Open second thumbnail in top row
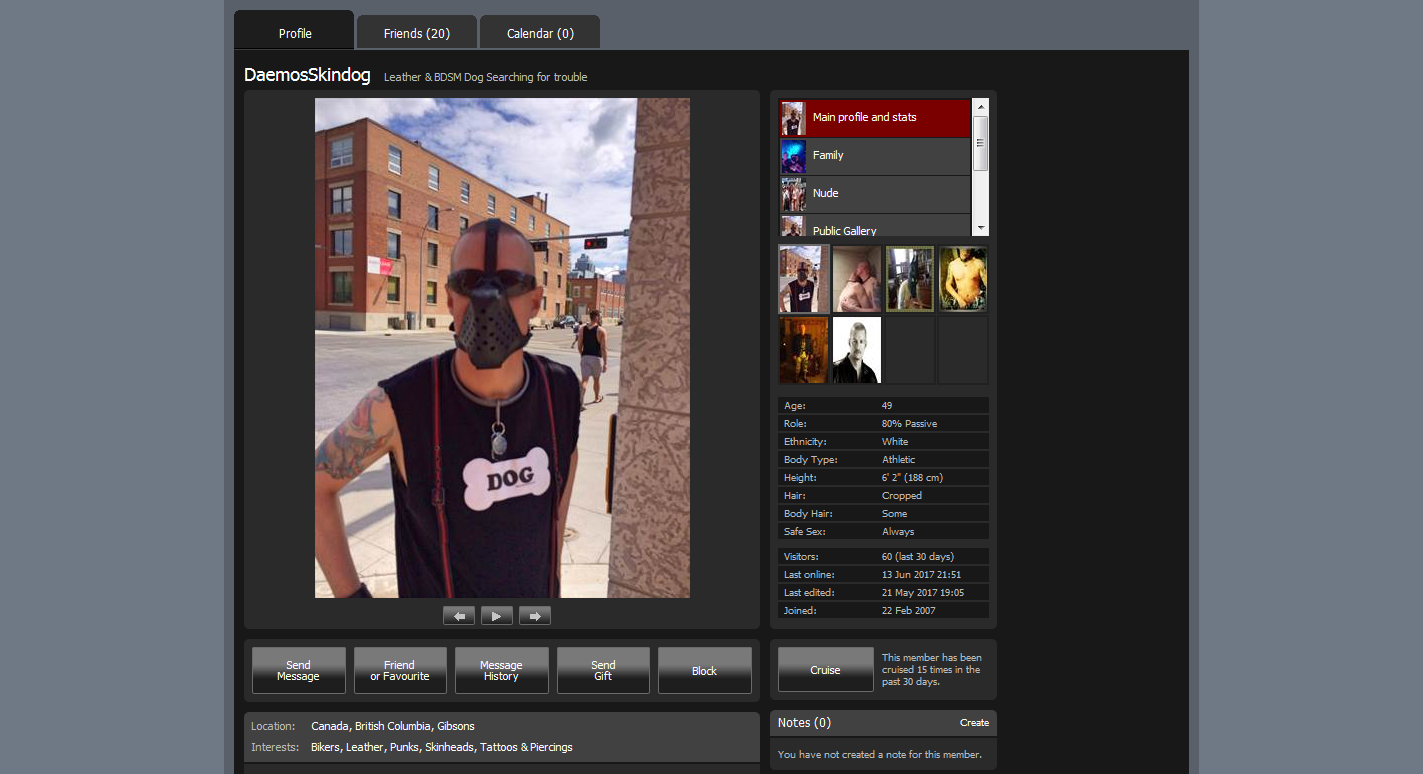The height and width of the screenshot is (774, 1423). click(857, 279)
